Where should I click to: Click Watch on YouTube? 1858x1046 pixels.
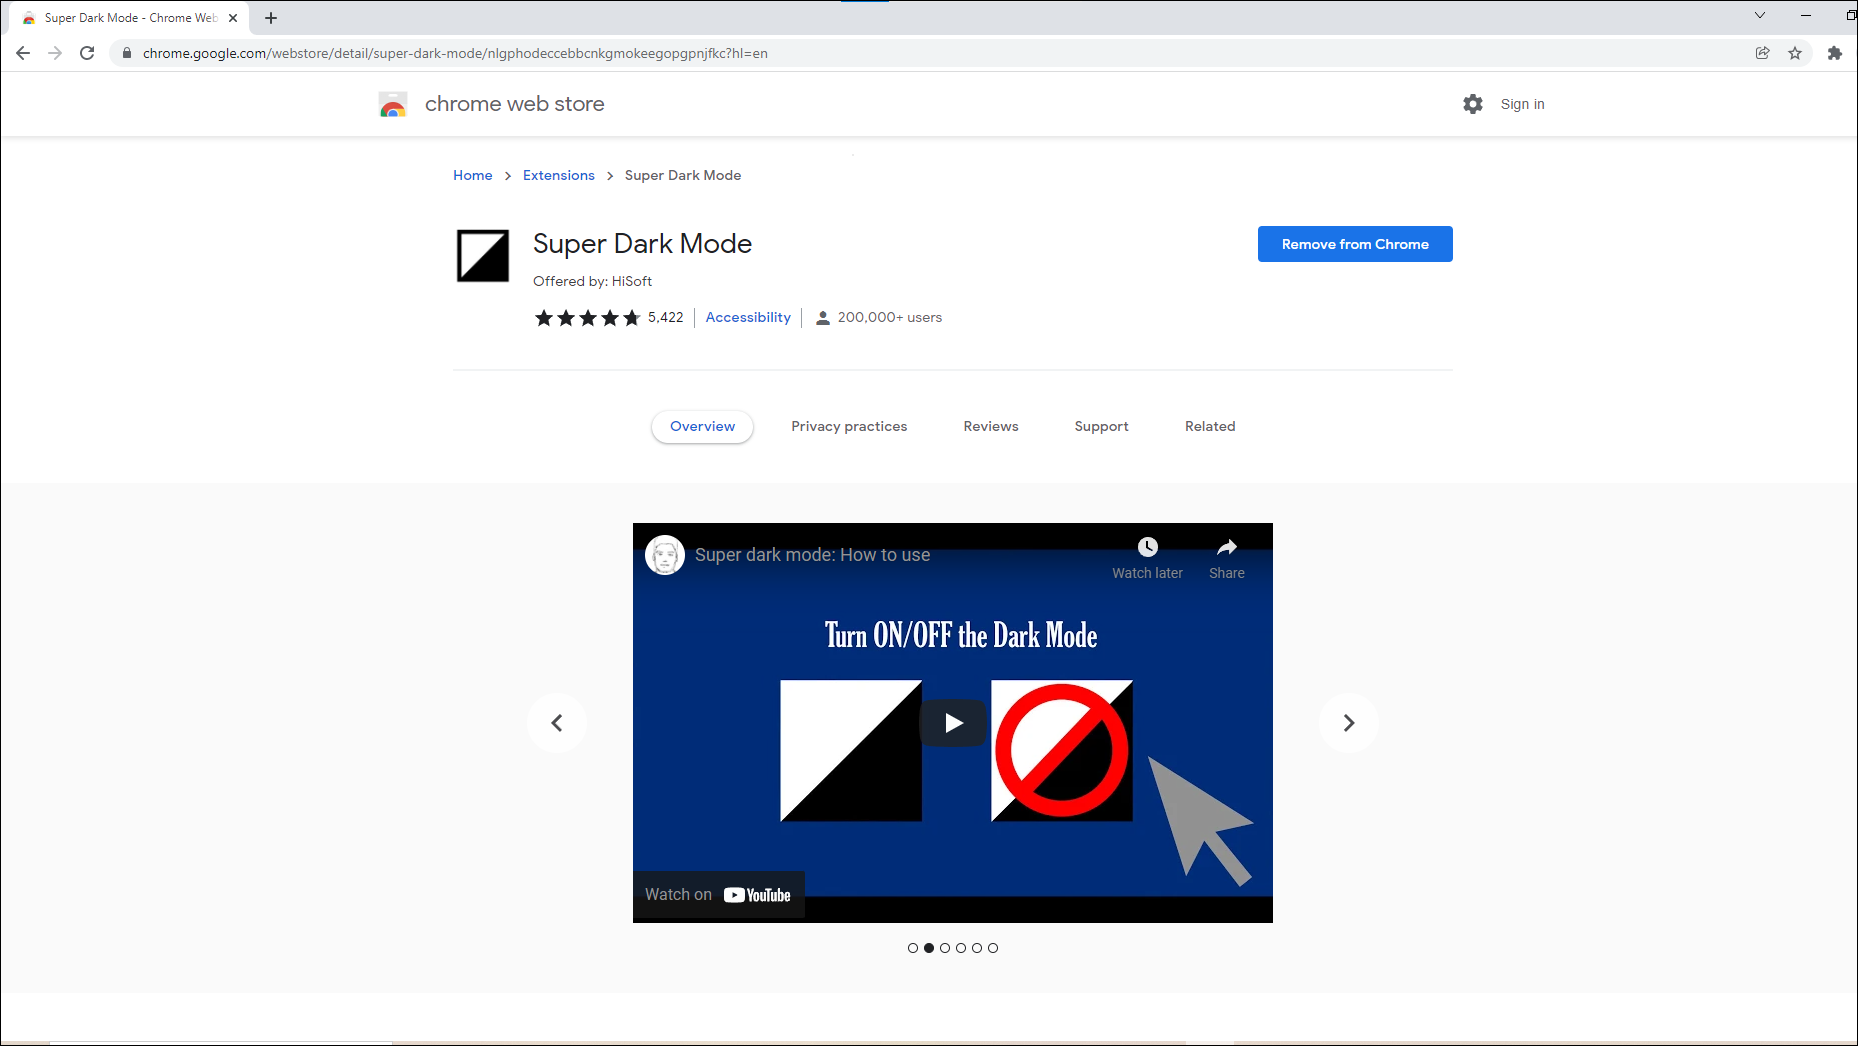click(x=719, y=895)
